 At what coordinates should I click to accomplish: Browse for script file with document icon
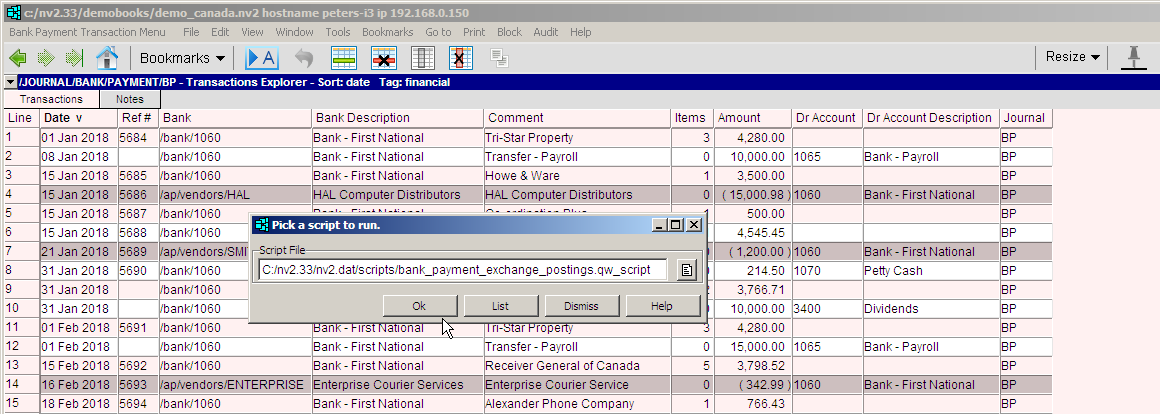pyautogui.click(x=686, y=269)
